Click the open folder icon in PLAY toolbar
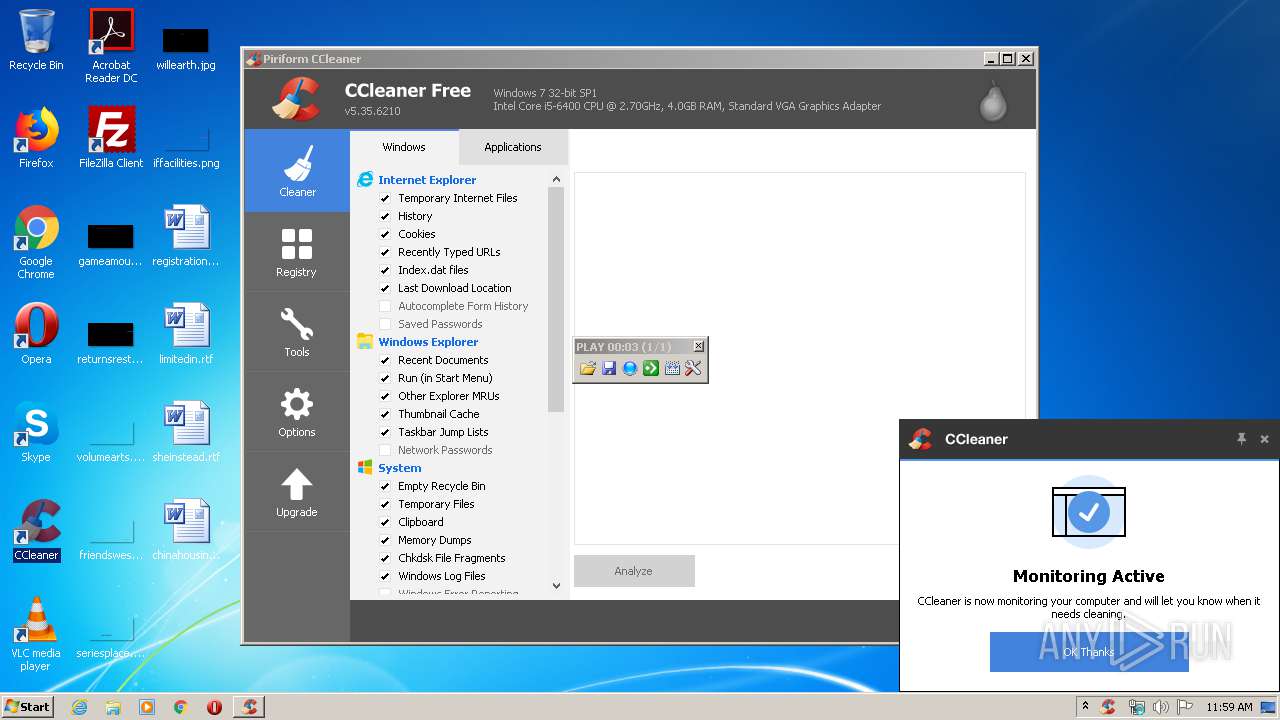 (588, 368)
